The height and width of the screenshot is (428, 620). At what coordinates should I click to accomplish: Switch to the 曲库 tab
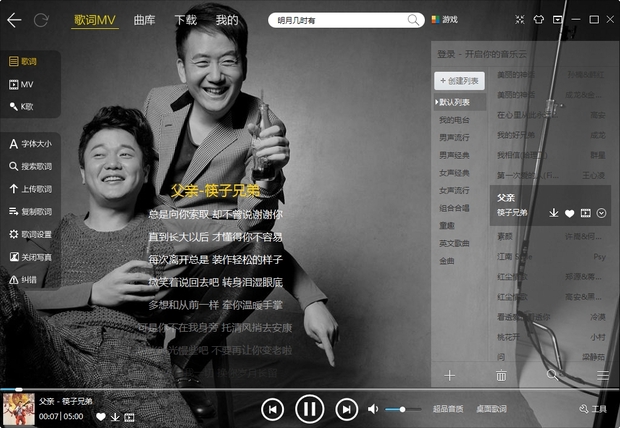coord(144,20)
